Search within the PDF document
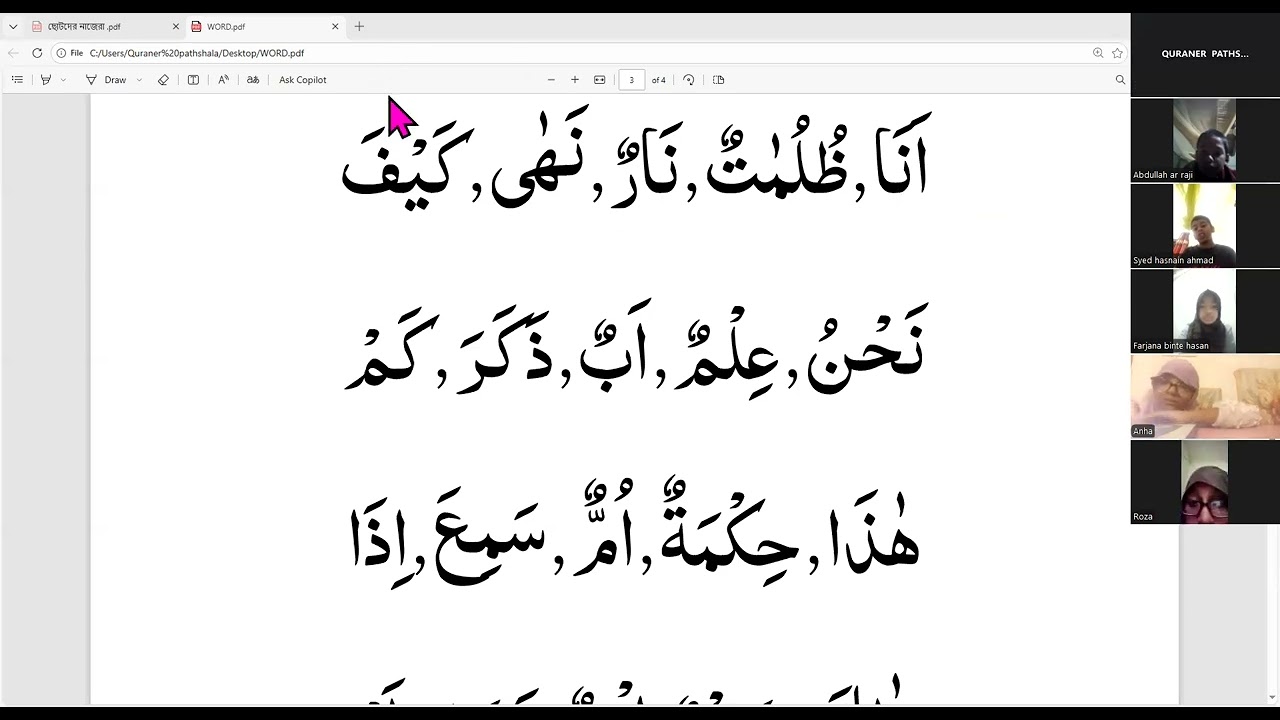Screen dimensions: 1280x720 pyautogui.click(x=1120, y=80)
